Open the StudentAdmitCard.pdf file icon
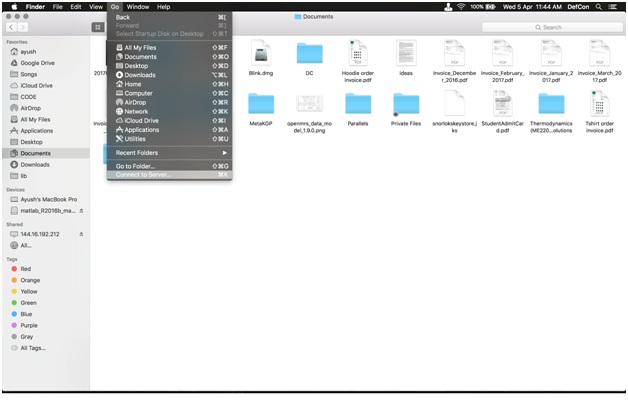This screenshot has width=628, height=404. (x=504, y=103)
